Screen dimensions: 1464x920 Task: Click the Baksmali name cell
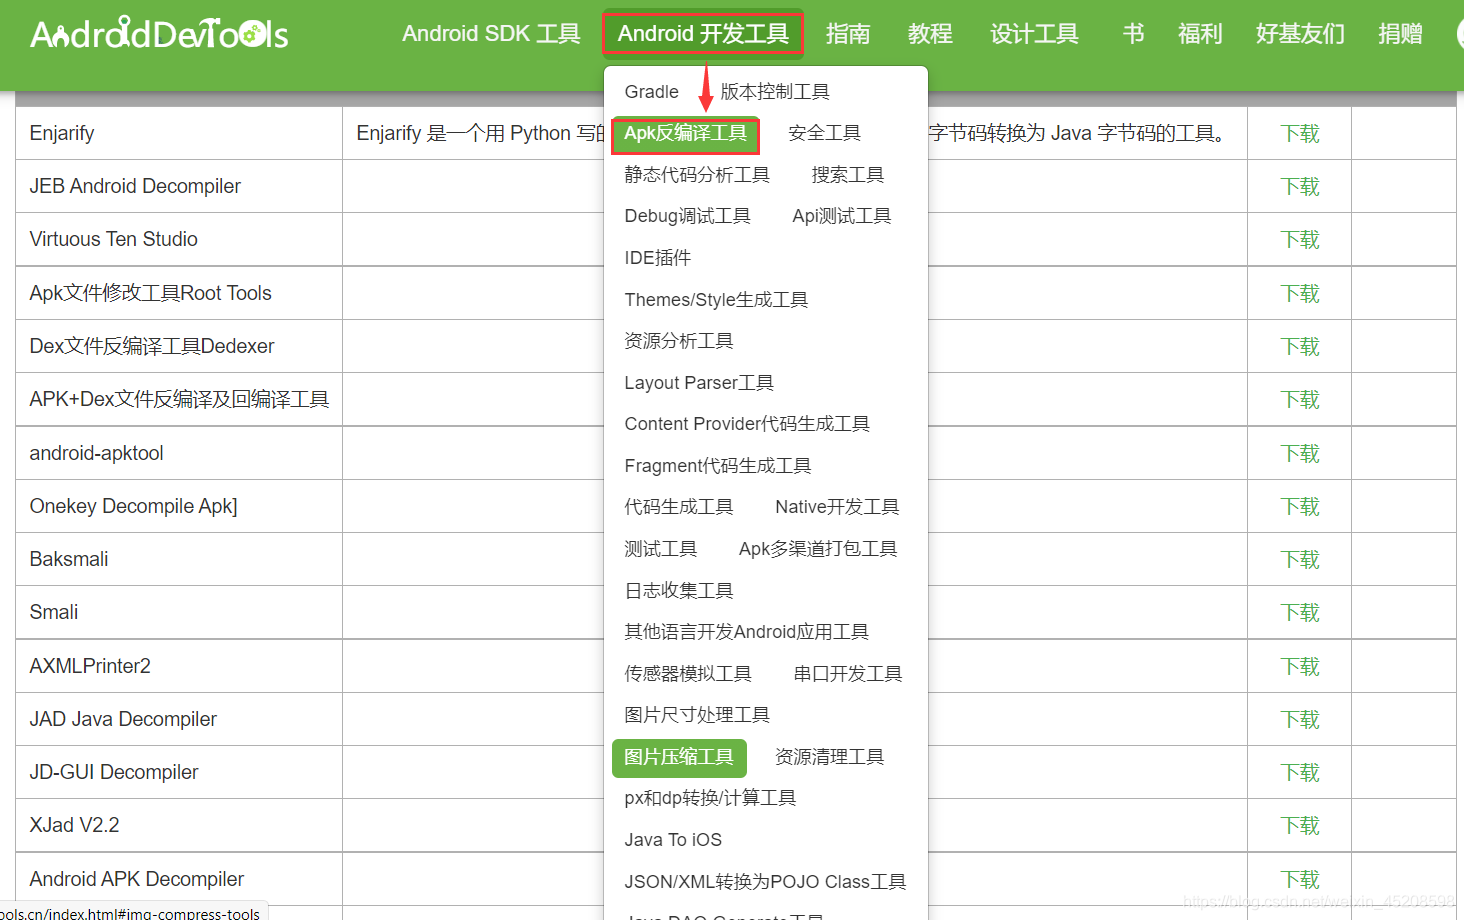[x=179, y=559]
